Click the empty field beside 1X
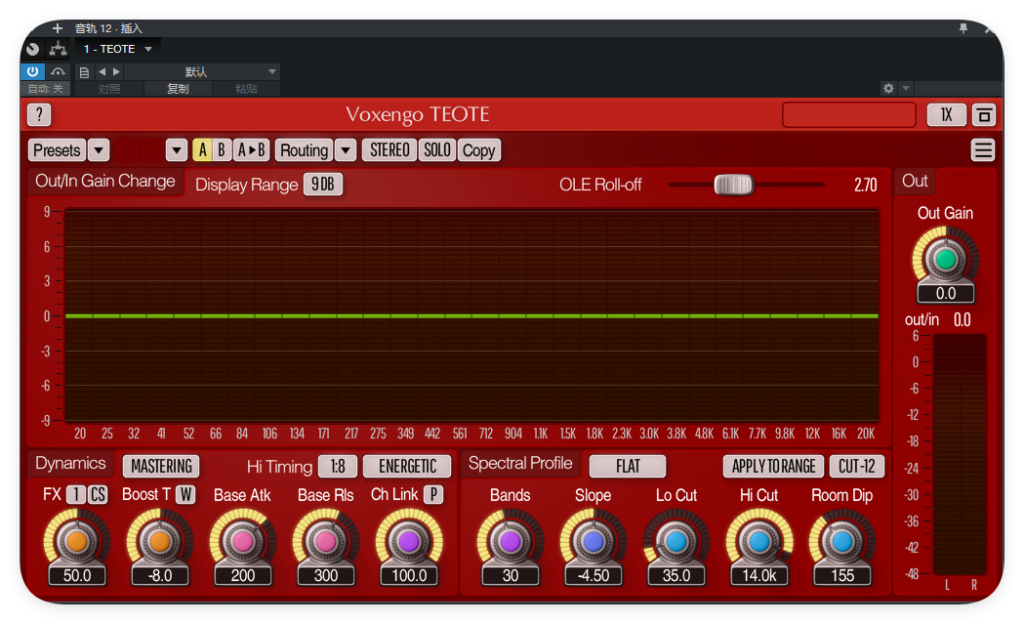The width and height of the screenshot is (1024, 624). 849,115
